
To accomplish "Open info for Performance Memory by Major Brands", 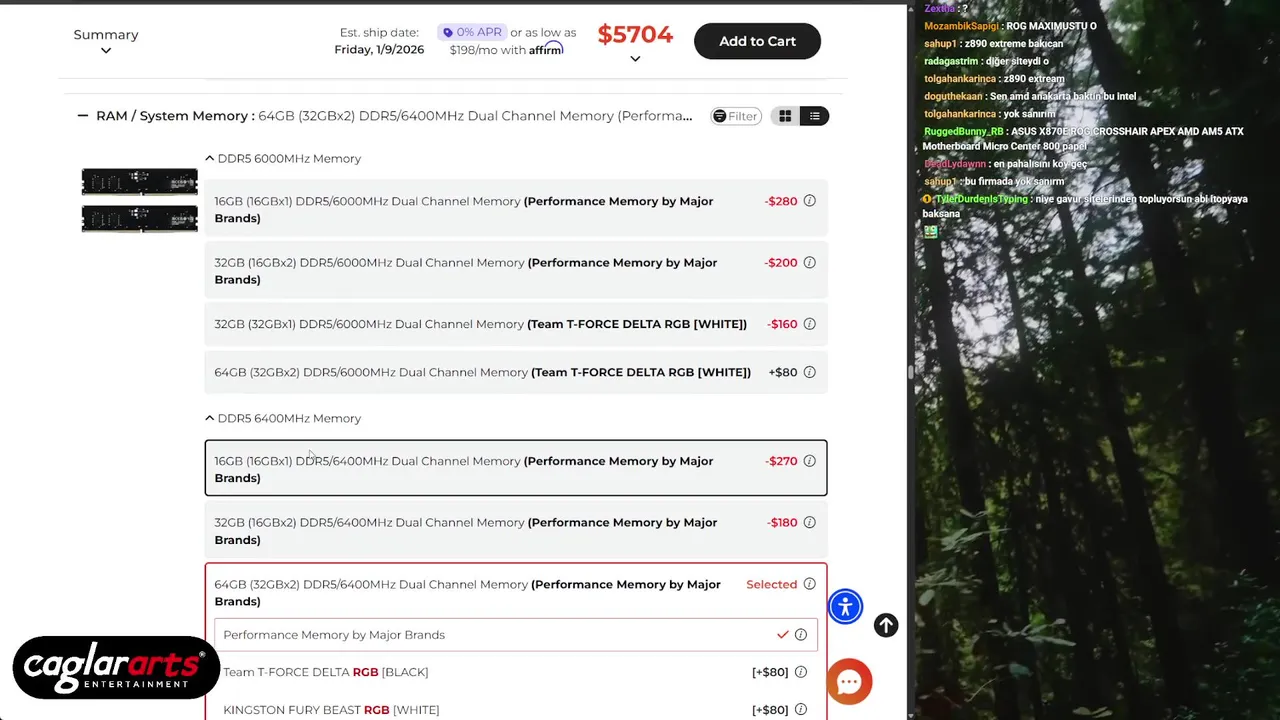I will 800,635.
